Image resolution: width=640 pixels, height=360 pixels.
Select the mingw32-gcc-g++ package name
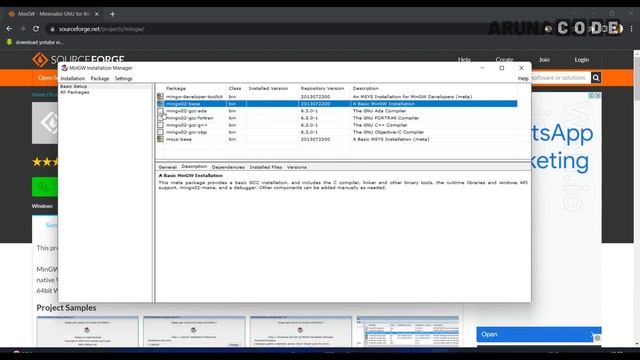[187, 125]
